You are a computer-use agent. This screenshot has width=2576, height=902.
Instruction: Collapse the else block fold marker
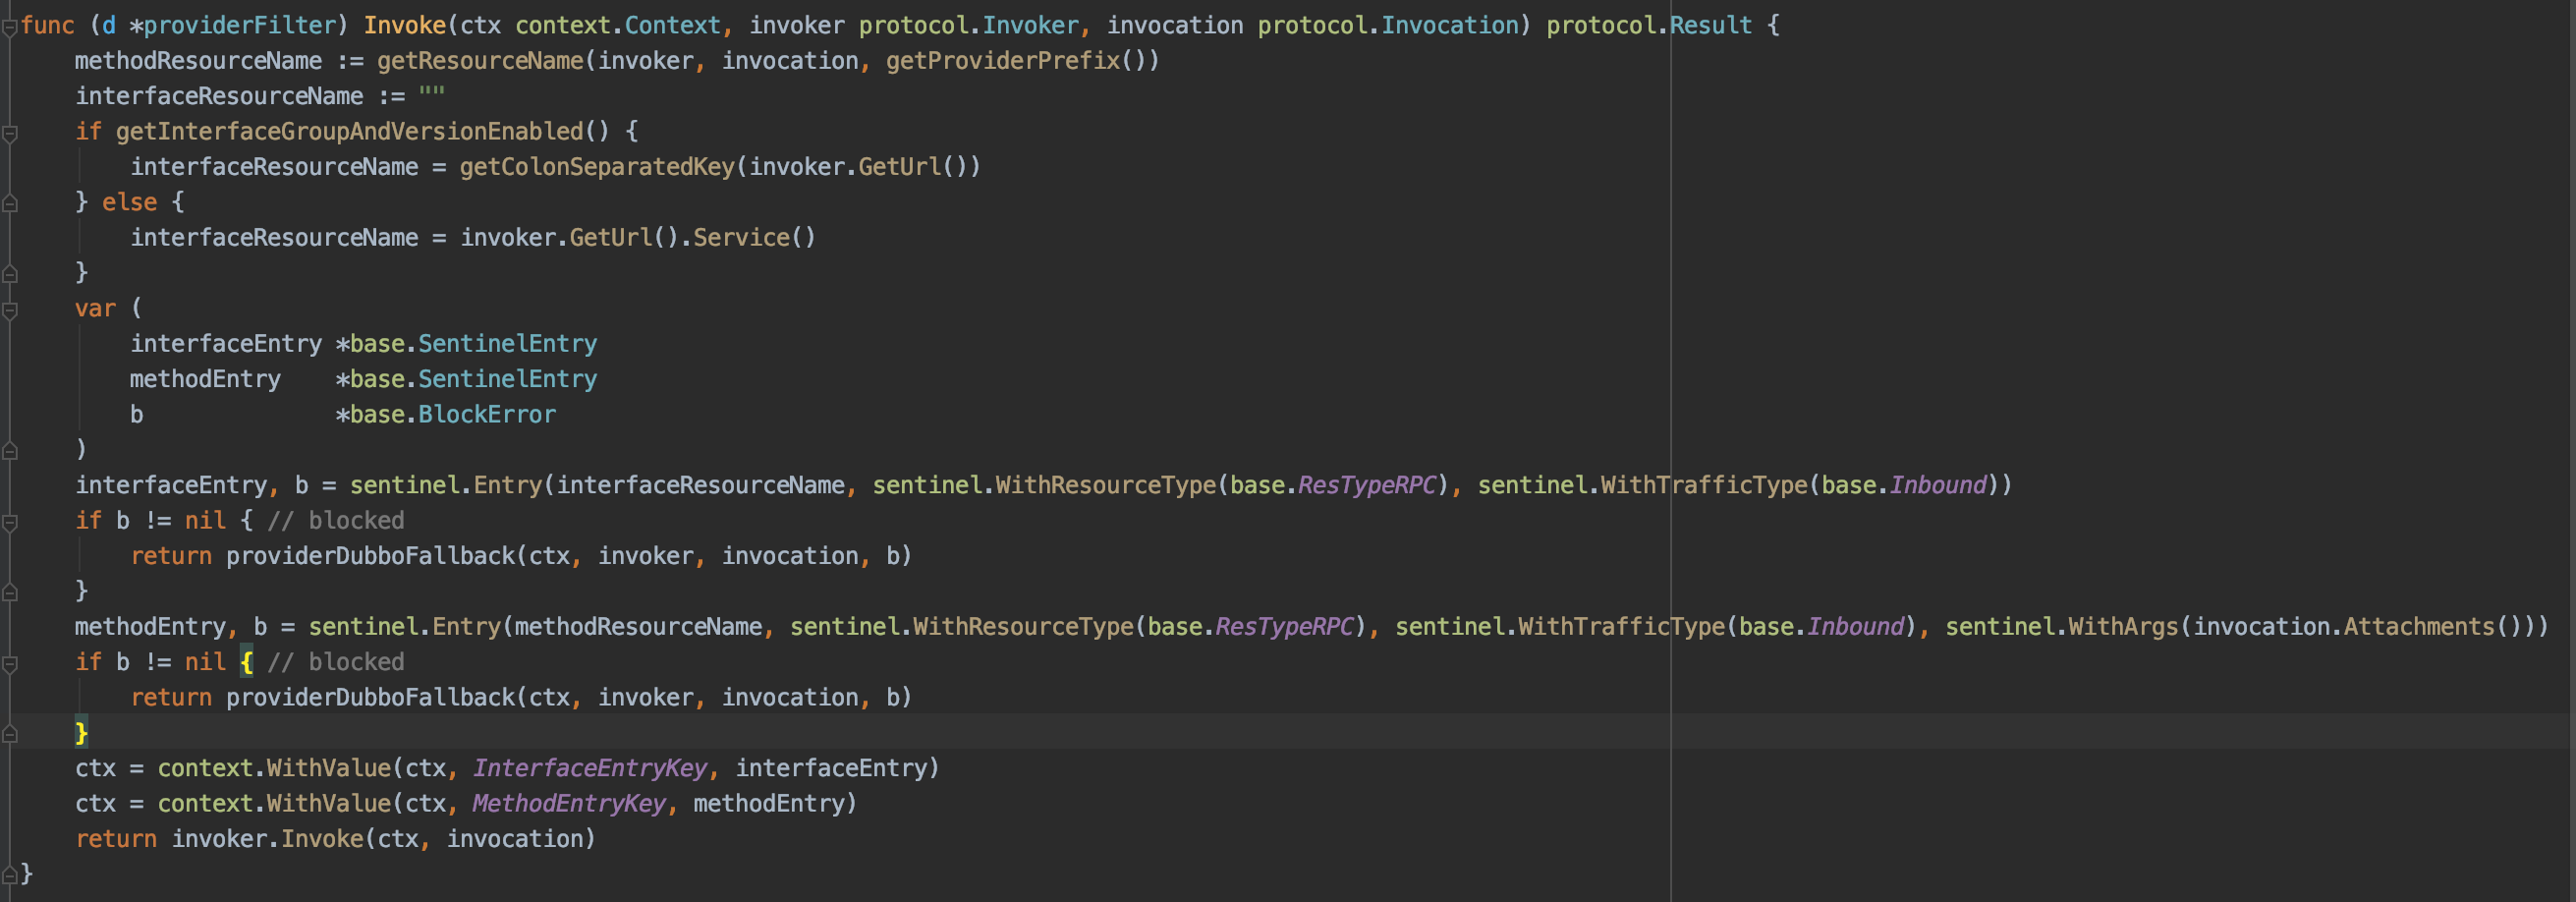point(9,203)
